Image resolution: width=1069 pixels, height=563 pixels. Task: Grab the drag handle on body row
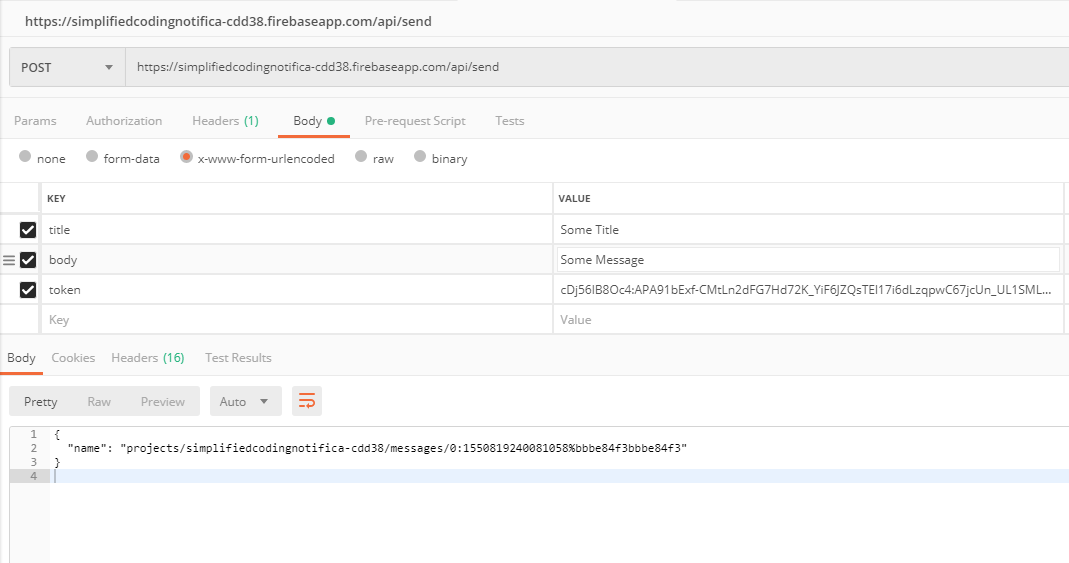pyautogui.click(x=9, y=260)
